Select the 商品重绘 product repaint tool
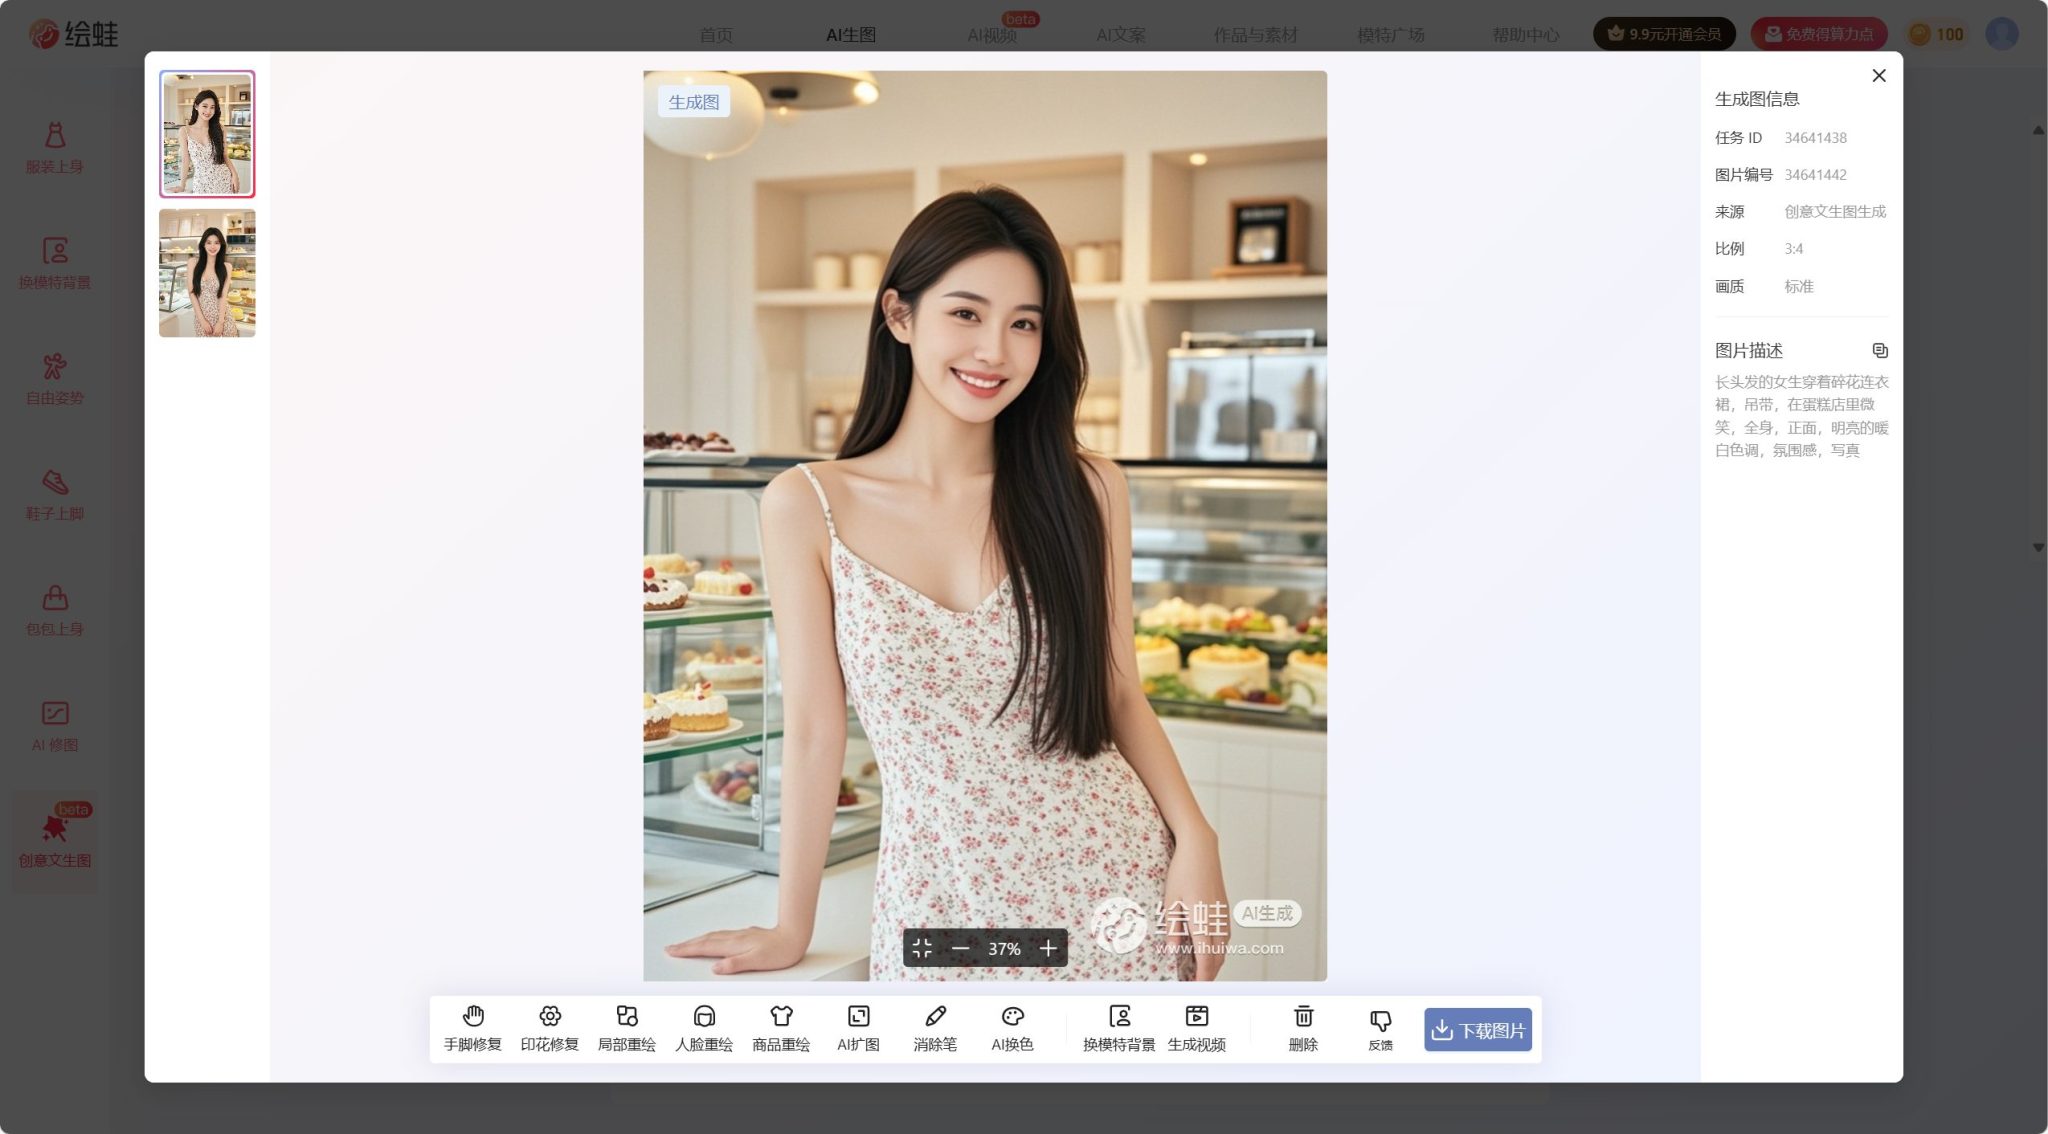 tap(781, 1029)
